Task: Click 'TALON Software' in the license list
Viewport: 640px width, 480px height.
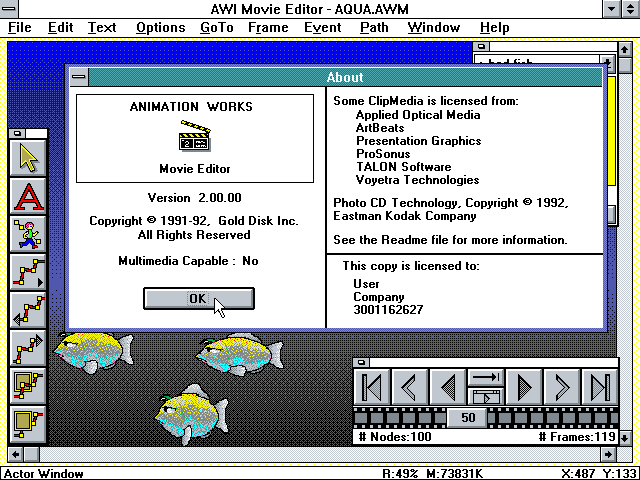Action: (x=403, y=167)
